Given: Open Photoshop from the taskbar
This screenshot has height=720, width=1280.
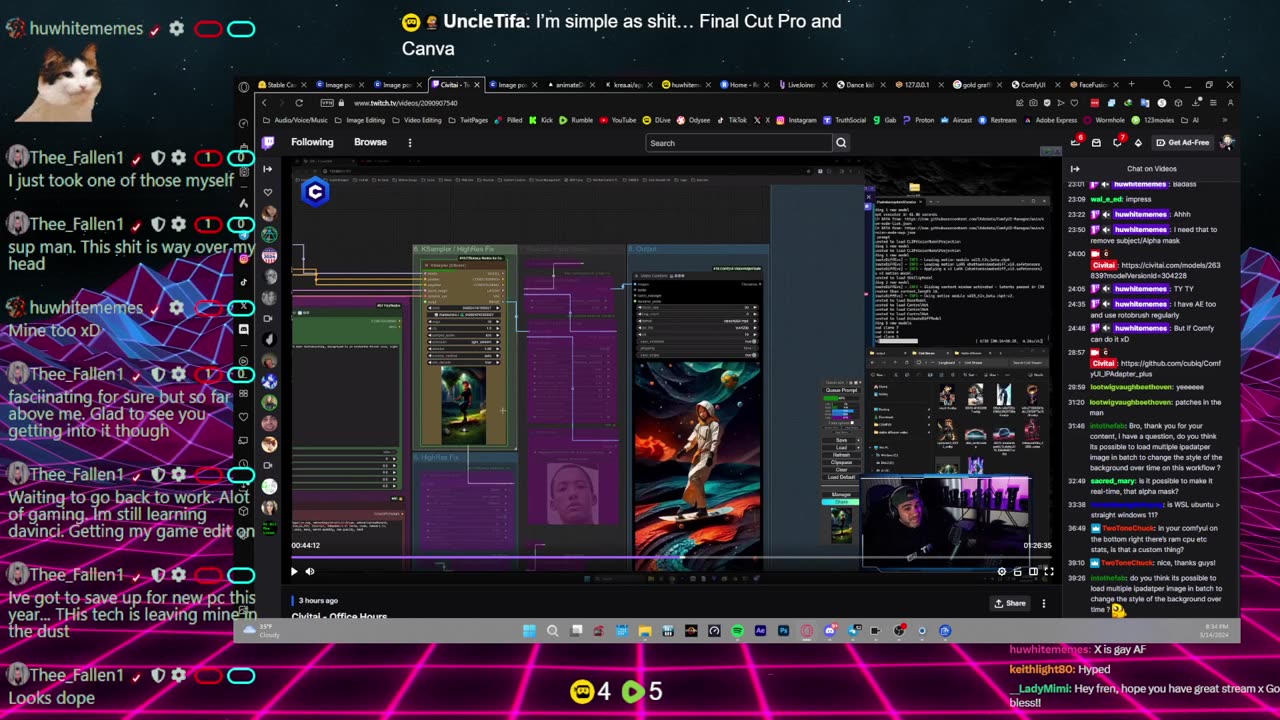Looking at the screenshot, I should tap(783, 631).
